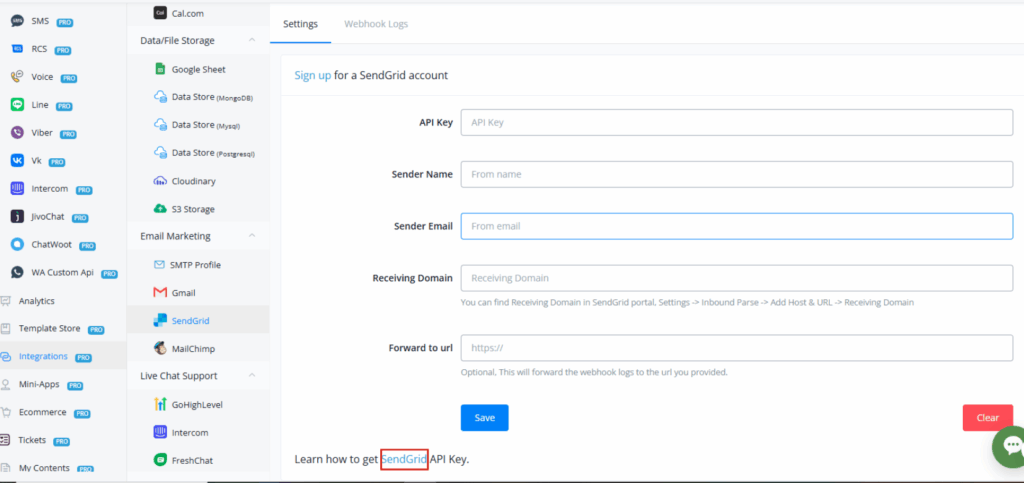Select the Viber channel icon in sidebar
Screen dimensions: 1024x483
pyautogui.click(x=17, y=132)
